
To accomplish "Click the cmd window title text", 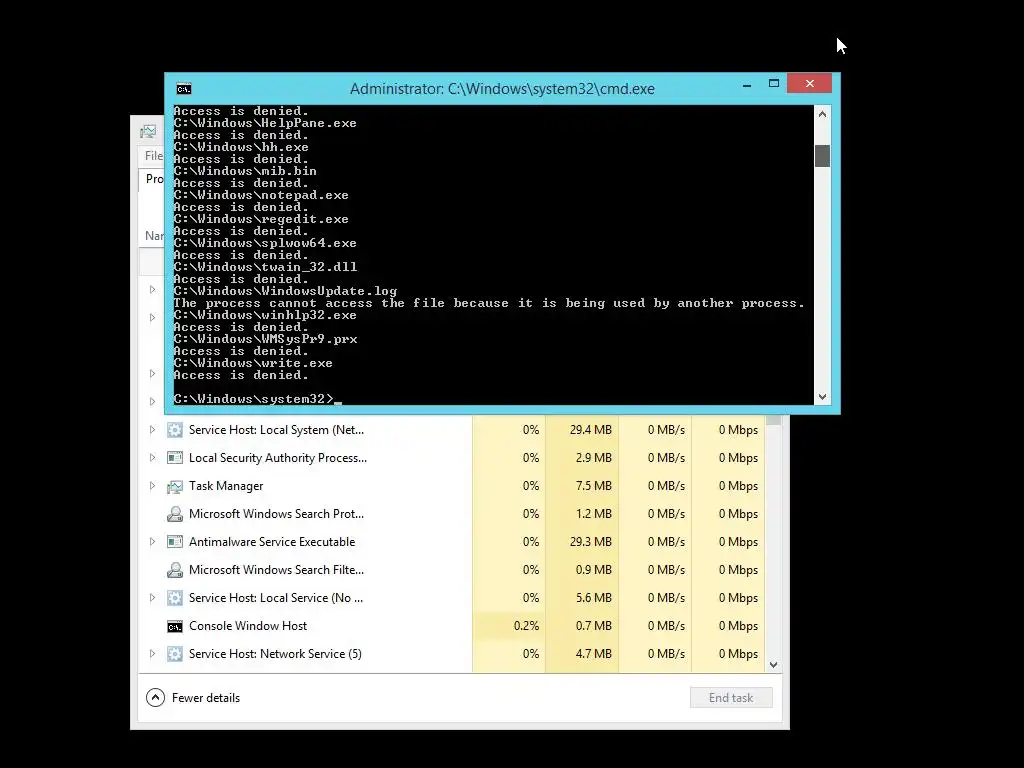I will coord(502,89).
